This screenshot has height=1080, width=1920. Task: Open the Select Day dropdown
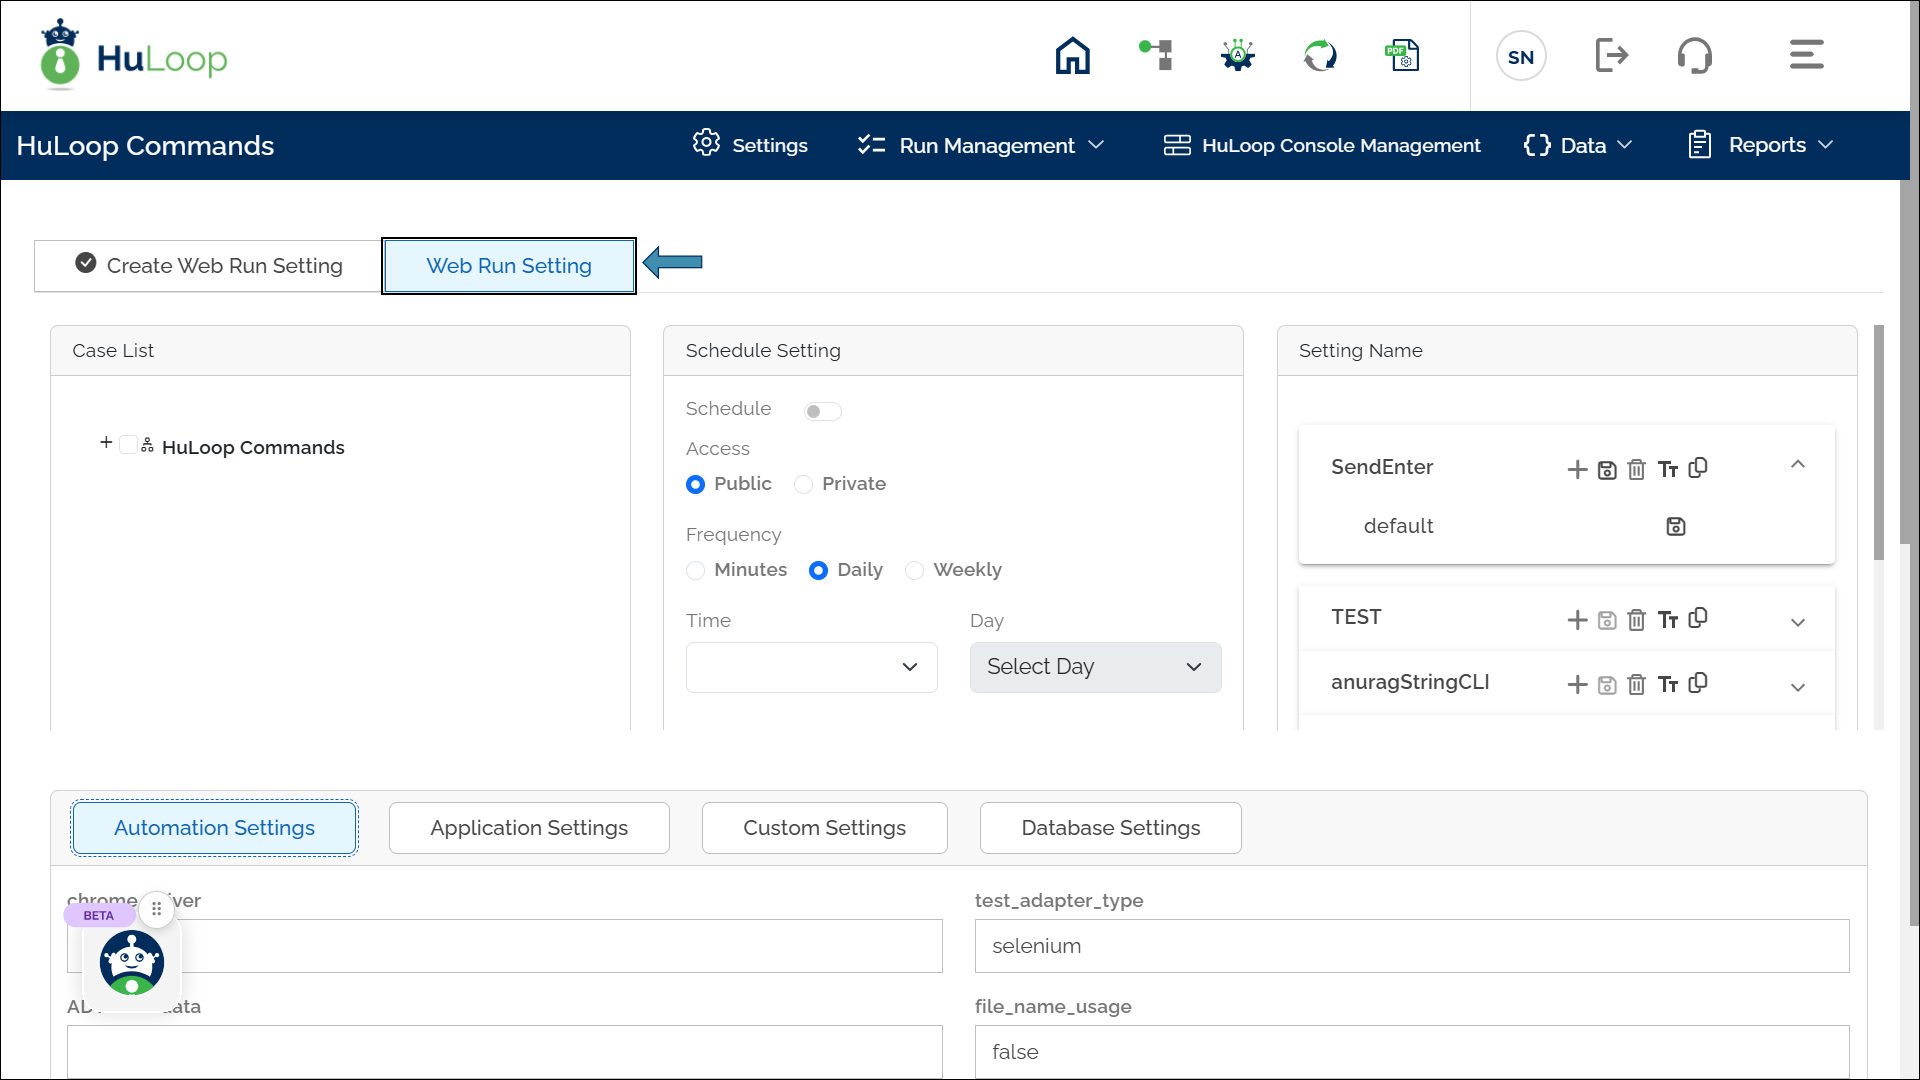pyautogui.click(x=1095, y=667)
